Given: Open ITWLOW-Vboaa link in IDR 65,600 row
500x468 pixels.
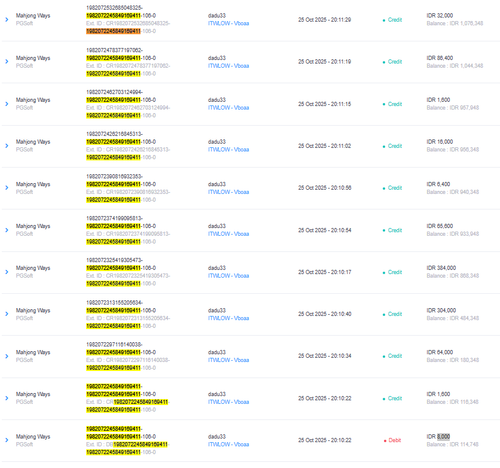Looking at the screenshot, I should [x=228, y=234].
